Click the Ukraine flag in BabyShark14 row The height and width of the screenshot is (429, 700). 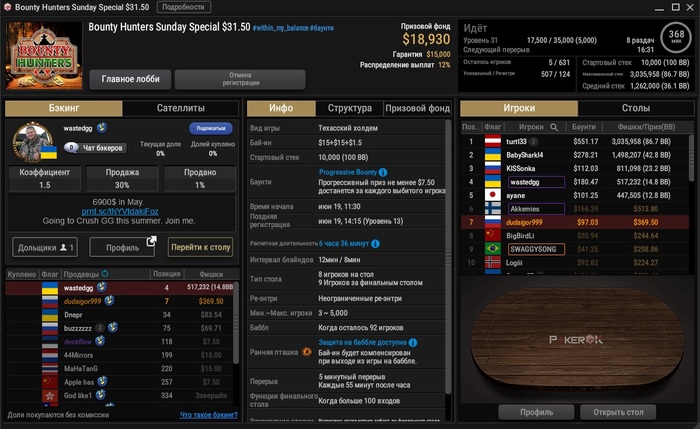(x=493, y=155)
